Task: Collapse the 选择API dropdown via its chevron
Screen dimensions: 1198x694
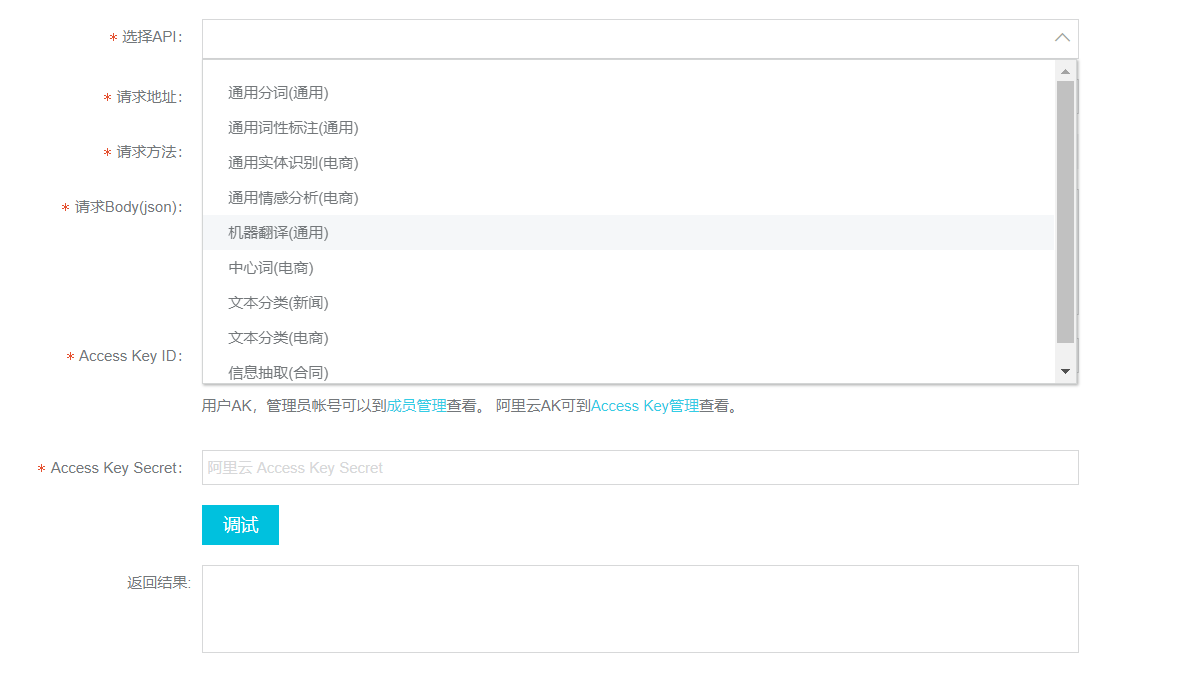Action: click(x=1062, y=37)
